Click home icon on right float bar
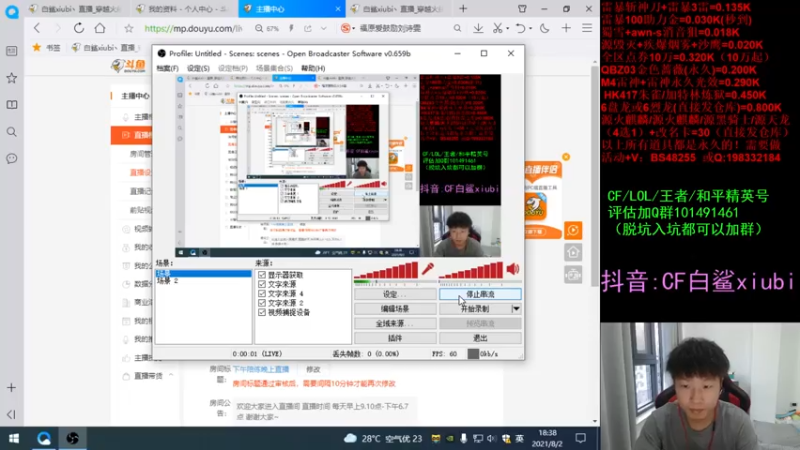 [x=573, y=253]
